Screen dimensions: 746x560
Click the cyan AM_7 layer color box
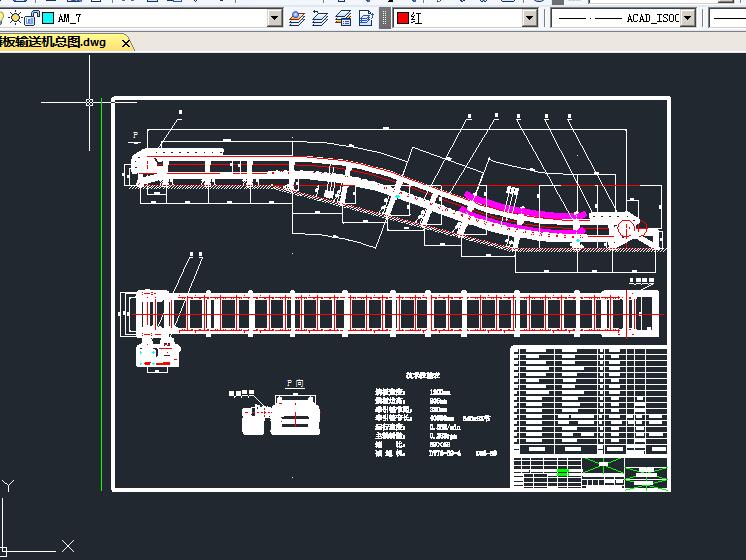tap(48, 18)
